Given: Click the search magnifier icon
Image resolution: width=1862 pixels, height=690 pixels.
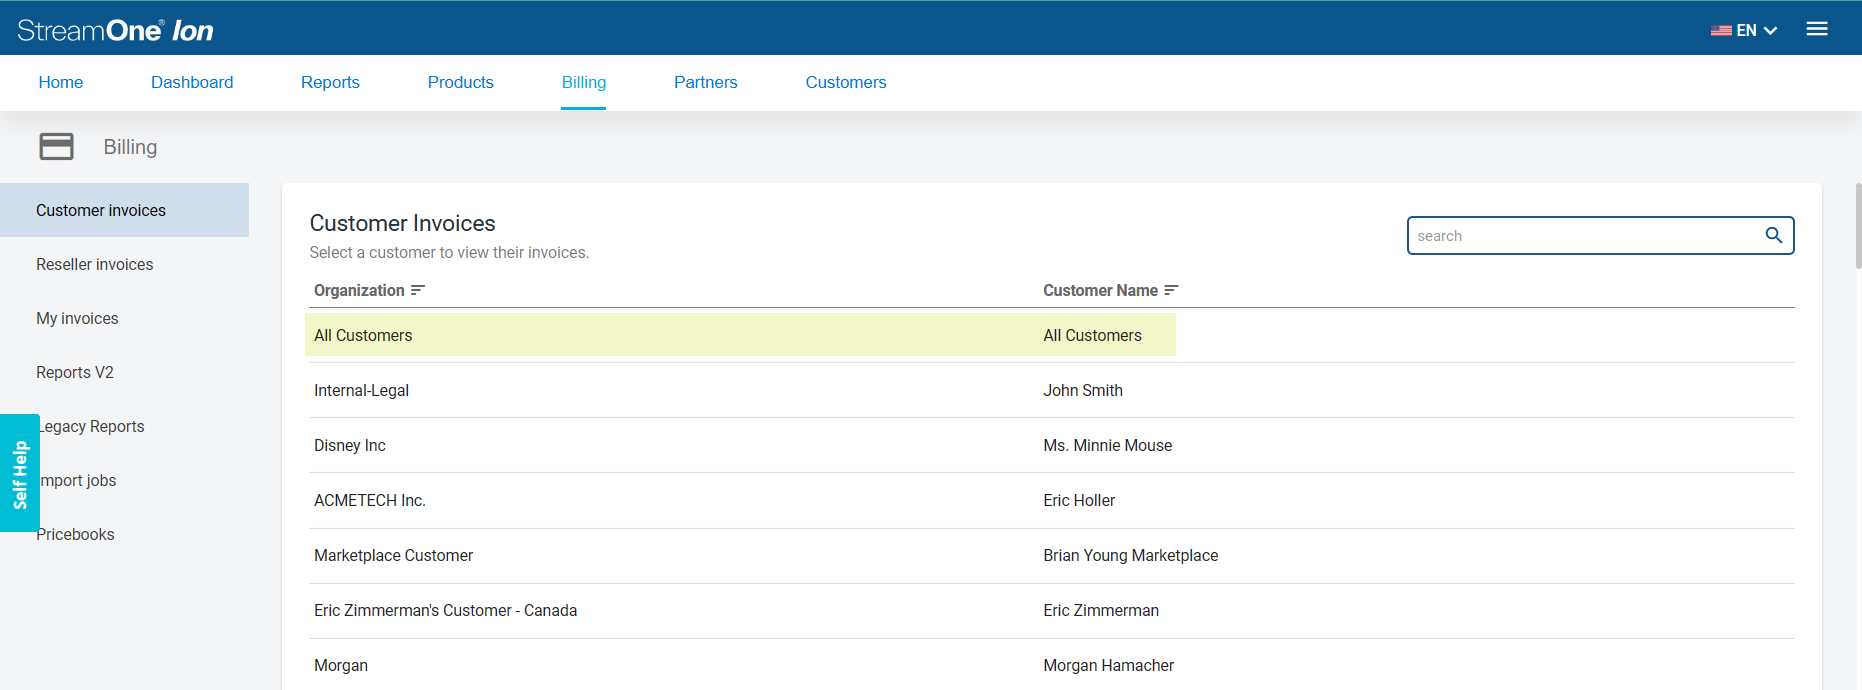Looking at the screenshot, I should [x=1774, y=235].
